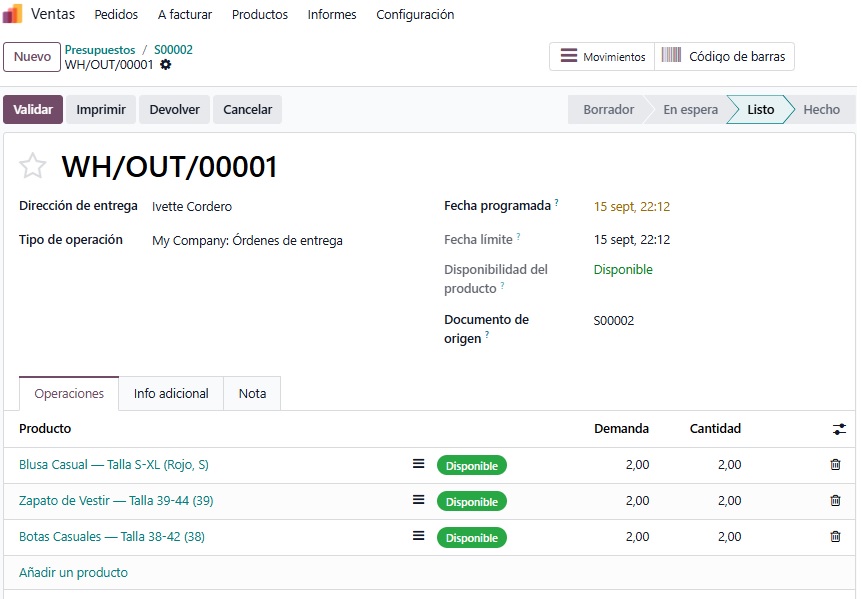
Task: Switch to the Nota tab
Action: pyautogui.click(x=252, y=393)
